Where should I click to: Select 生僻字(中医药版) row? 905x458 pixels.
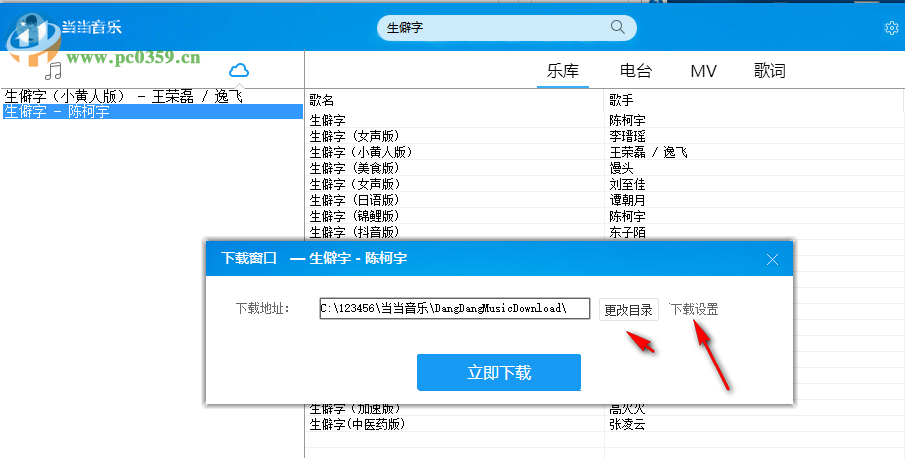coord(604,424)
